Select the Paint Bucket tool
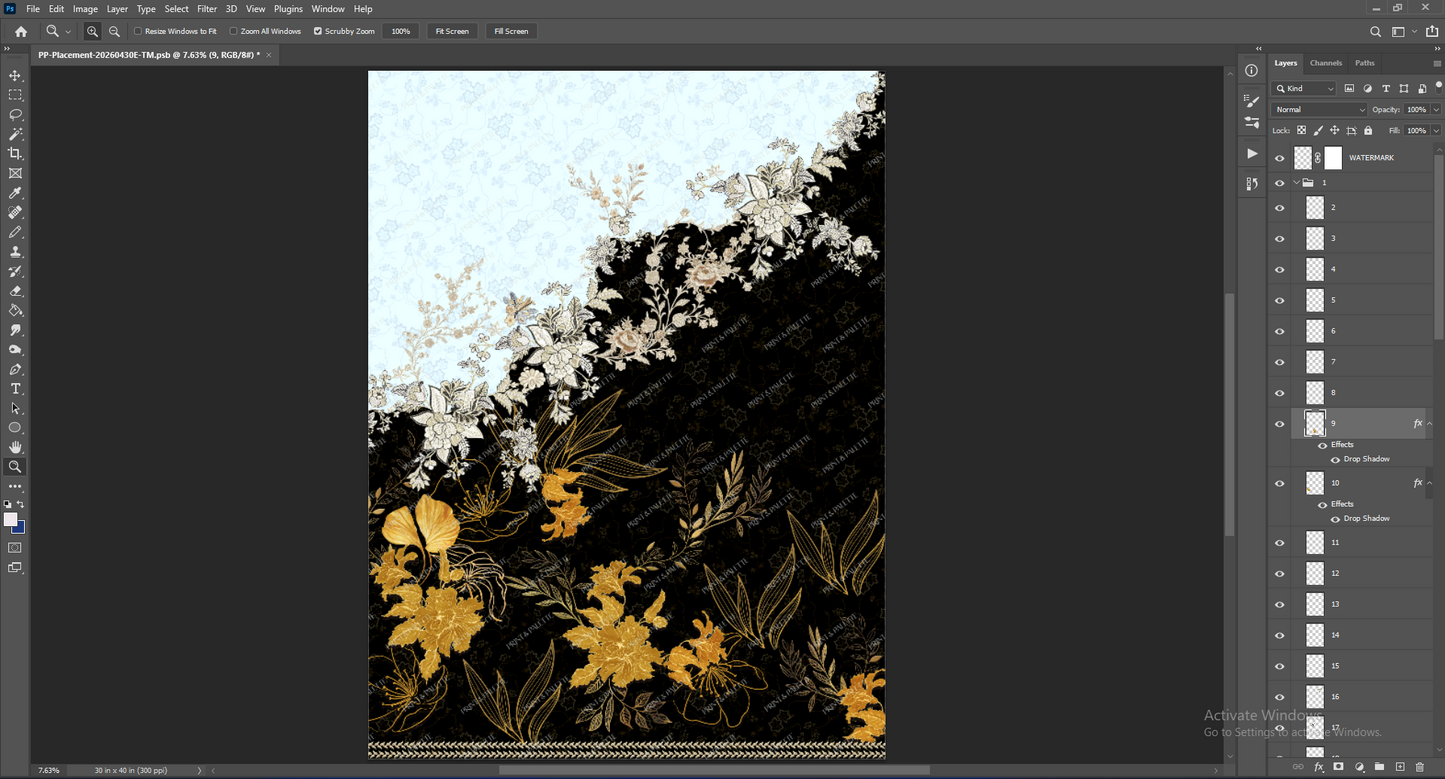The image size is (1445, 779). (15, 310)
